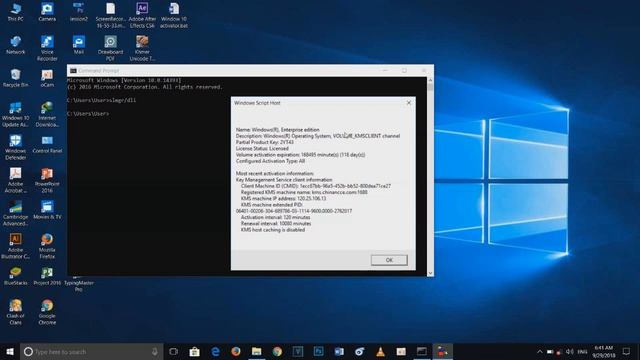Click the 'Partial Product Key' line in dialog
Viewport: 640px width, 360px height.
[264, 142]
